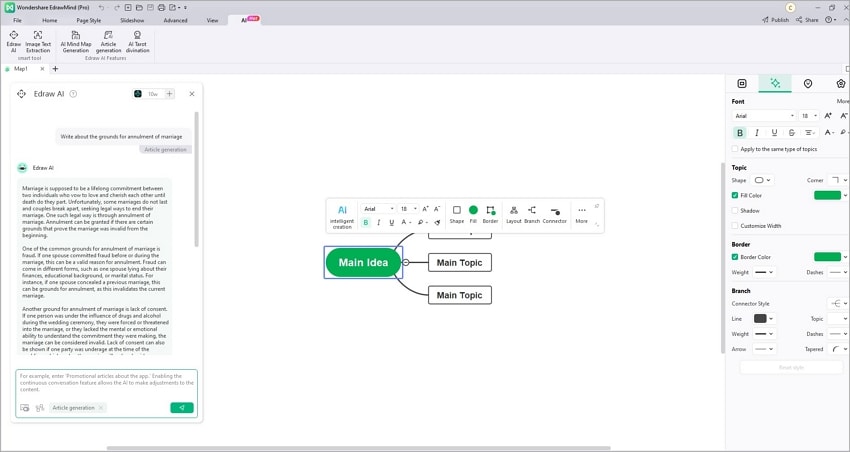Image resolution: width=850 pixels, height=452 pixels.
Task: Click the Publish button
Action: [x=775, y=20]
